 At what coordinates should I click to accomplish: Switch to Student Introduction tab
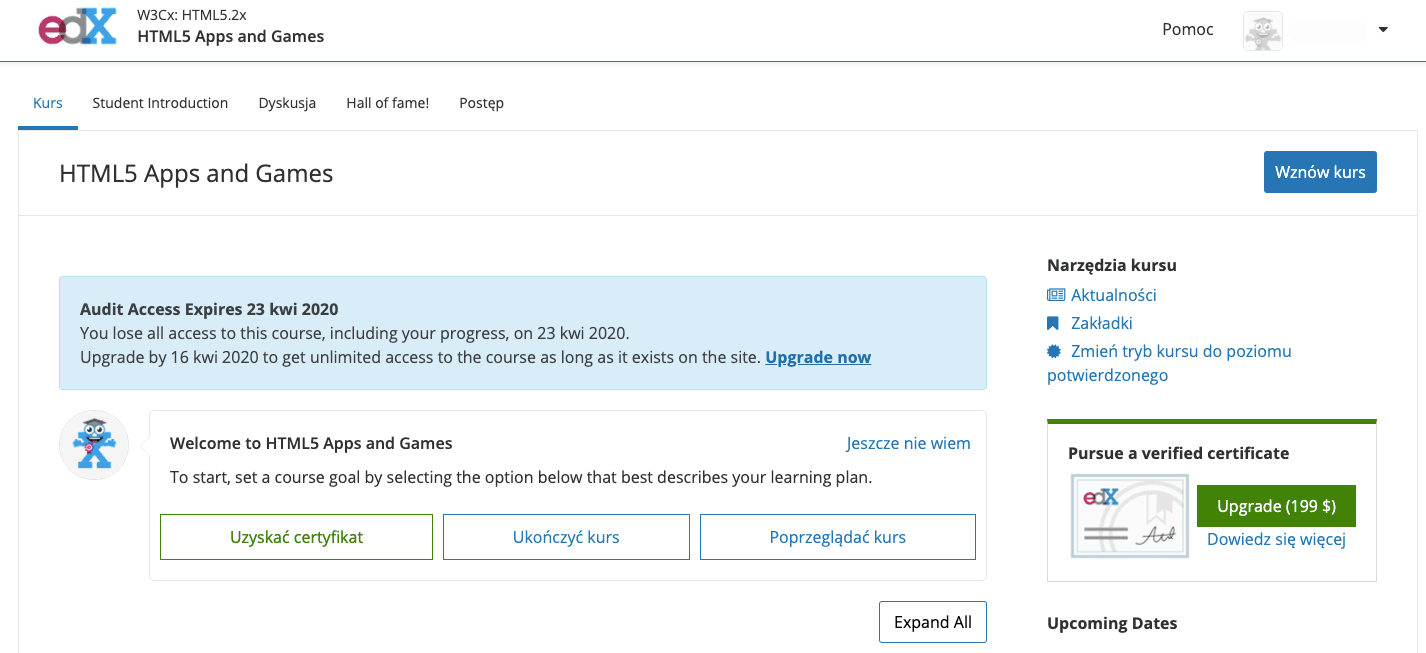(x=160, y=103)
